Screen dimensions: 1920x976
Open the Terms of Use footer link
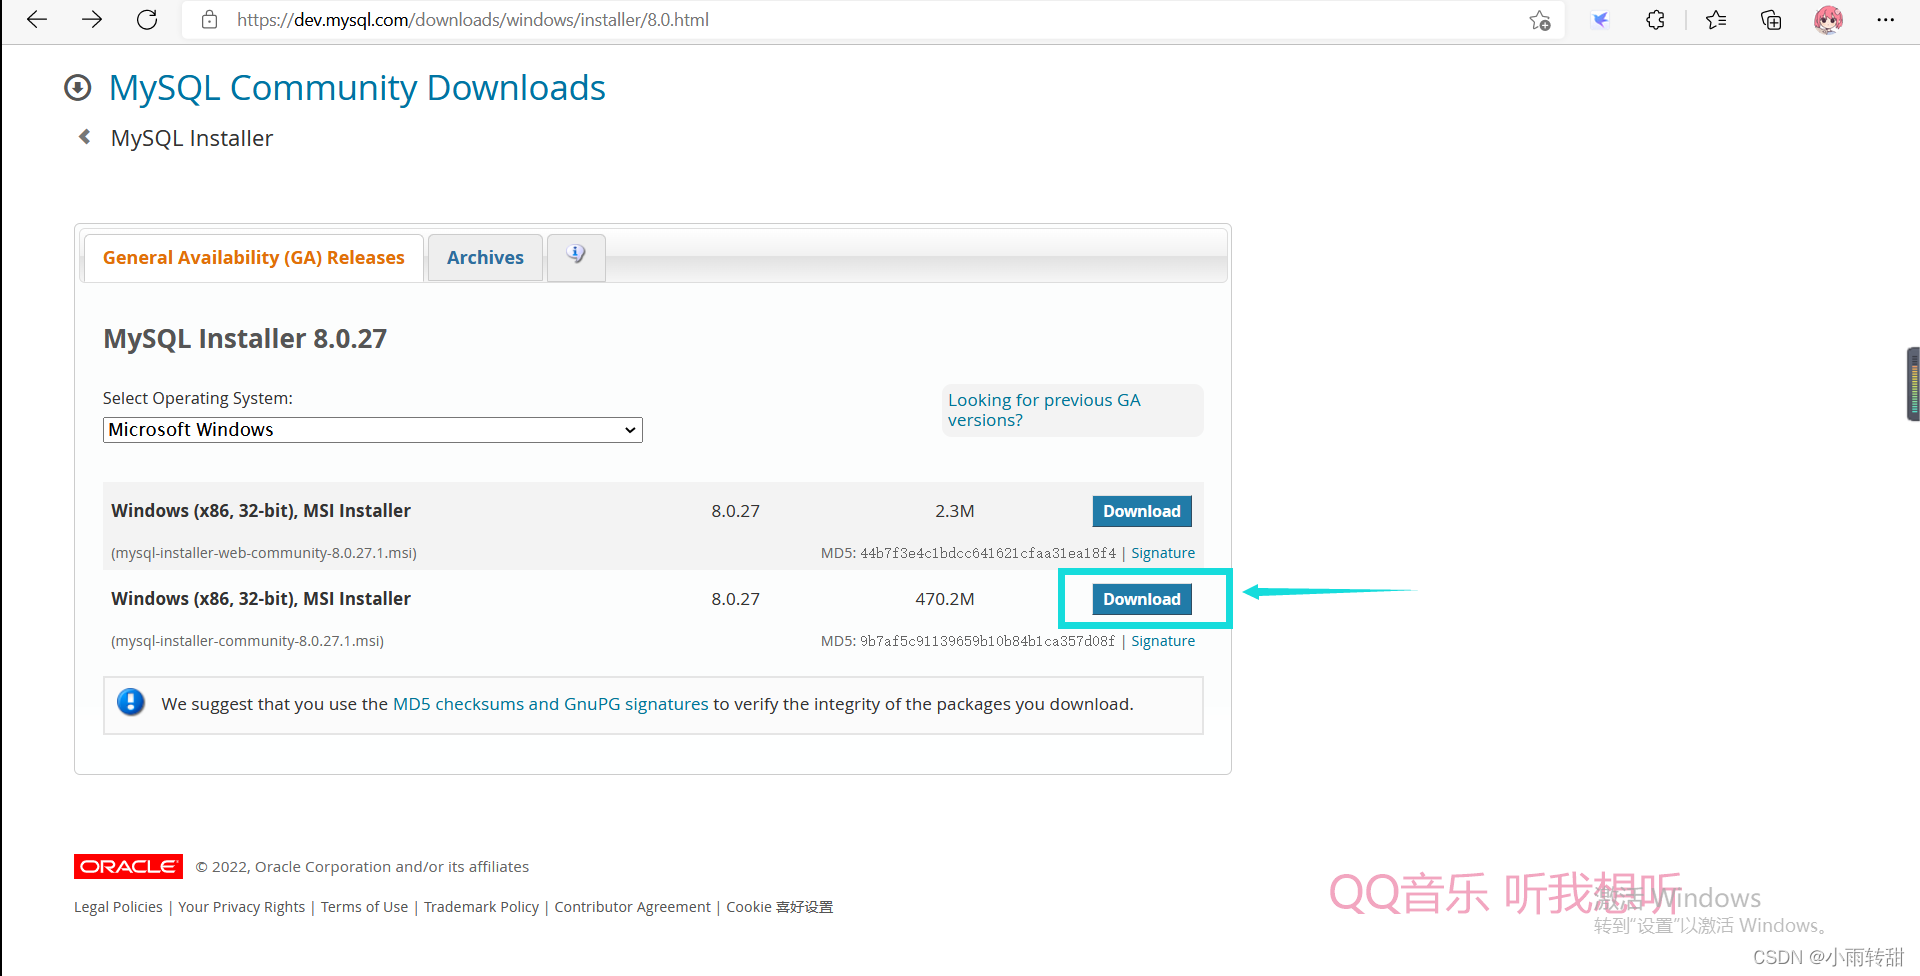tap(364, 907)
